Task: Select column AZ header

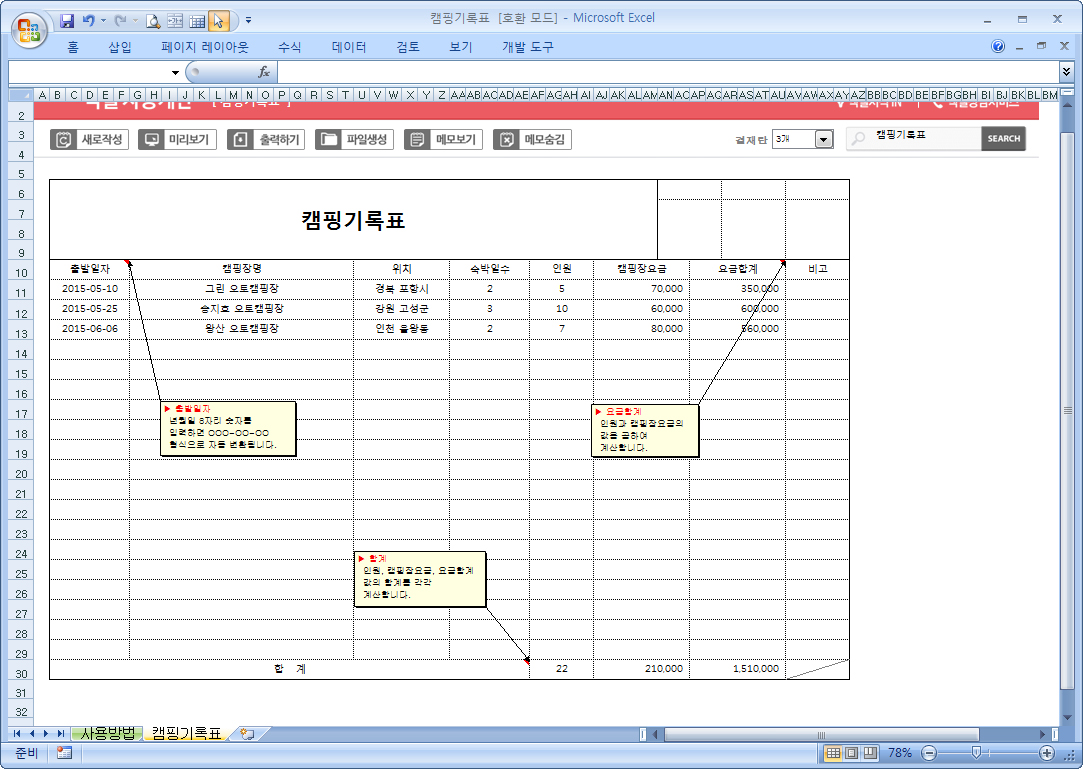Action: pyautogui.click(x=858, y=95)
